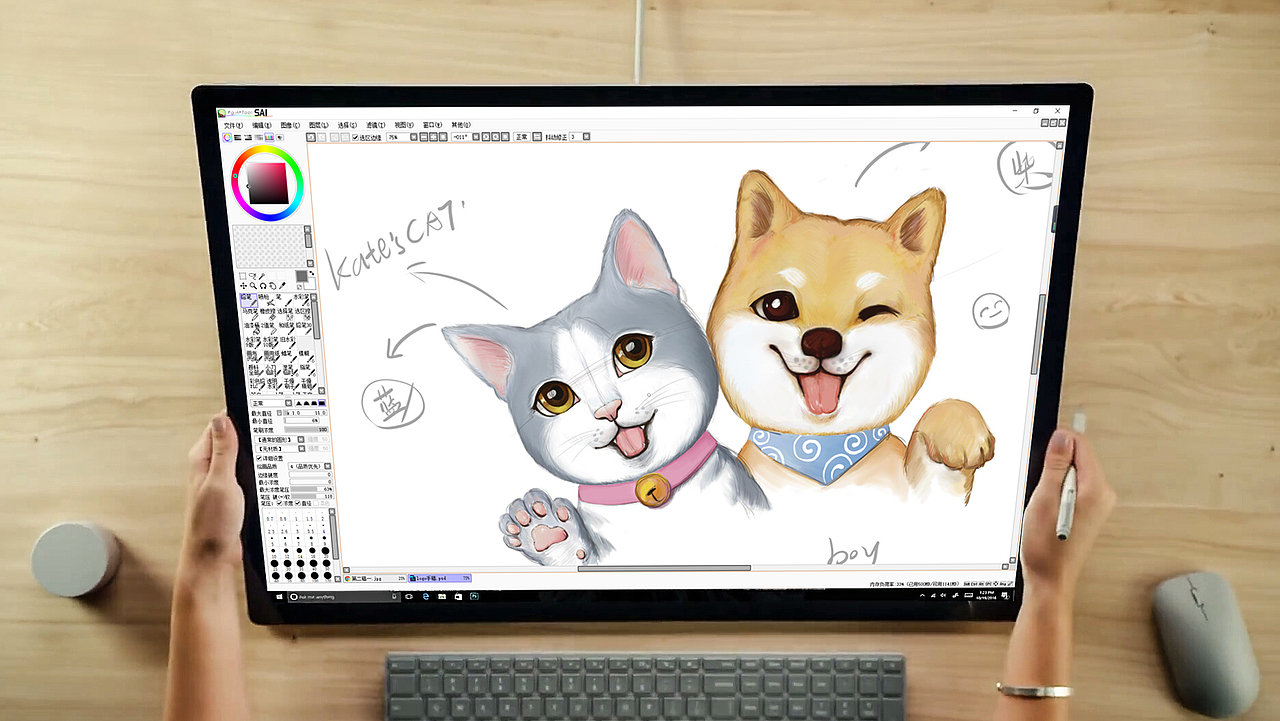Click the 正常 button in the top toolbar
The height and width of the screenshot is (721, 1280).
coord(521,137)
